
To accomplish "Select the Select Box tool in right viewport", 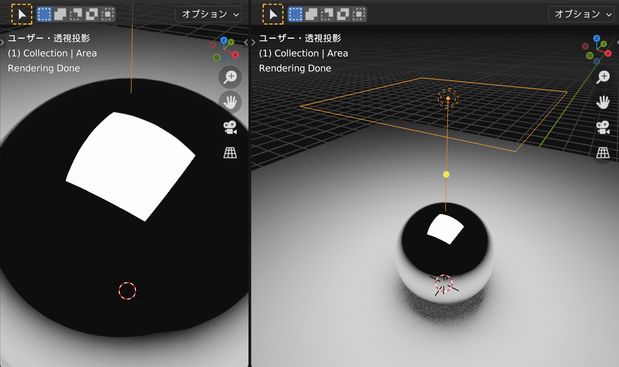I will pos(273,15).
